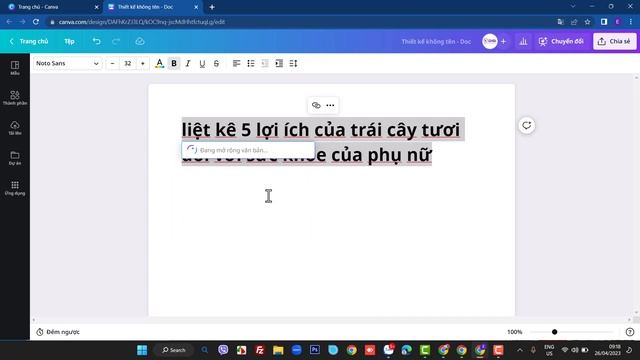The height and width of the screenshot is (360, 640).
Task: Click the redo arrow in Canva header
Action: (x=116, y=41)
